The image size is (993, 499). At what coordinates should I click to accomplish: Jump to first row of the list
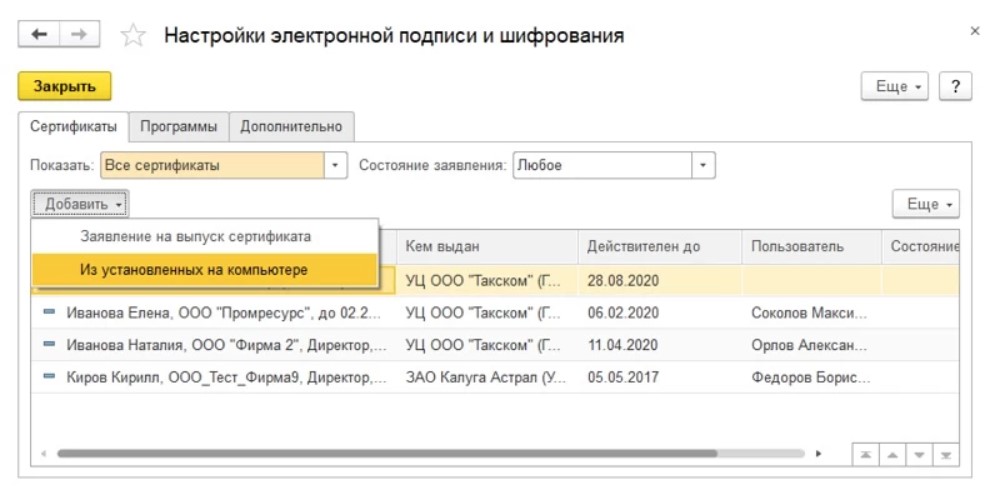pyautogui.click(x=865, y=454)
